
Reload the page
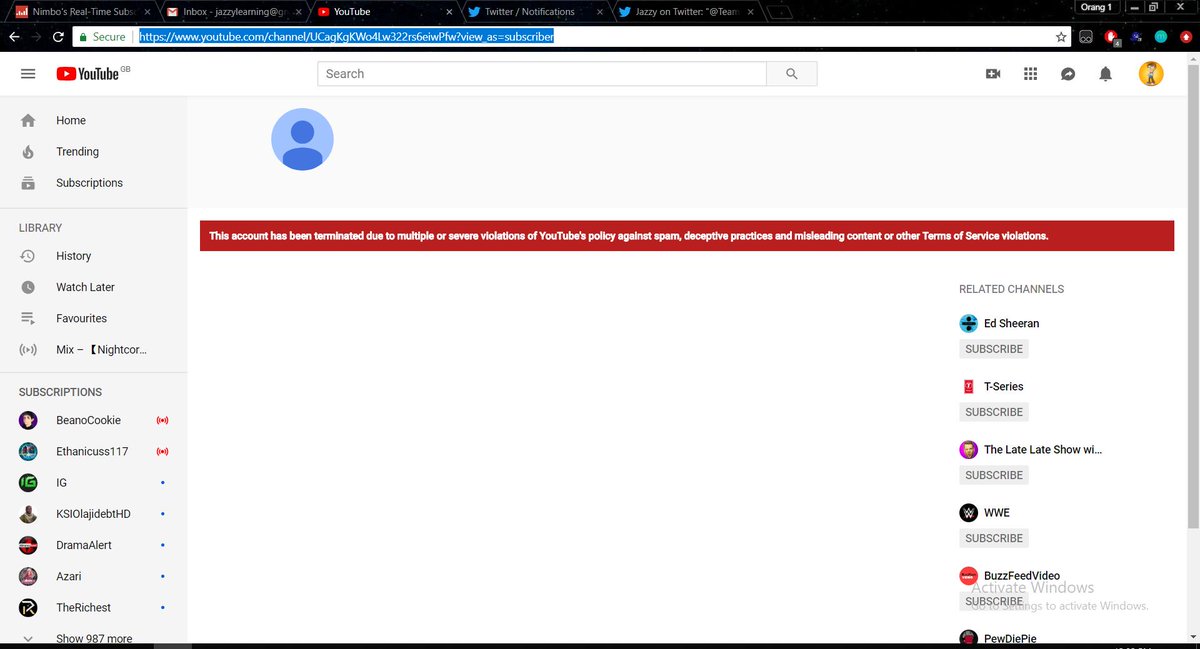[x=58, y=37]
